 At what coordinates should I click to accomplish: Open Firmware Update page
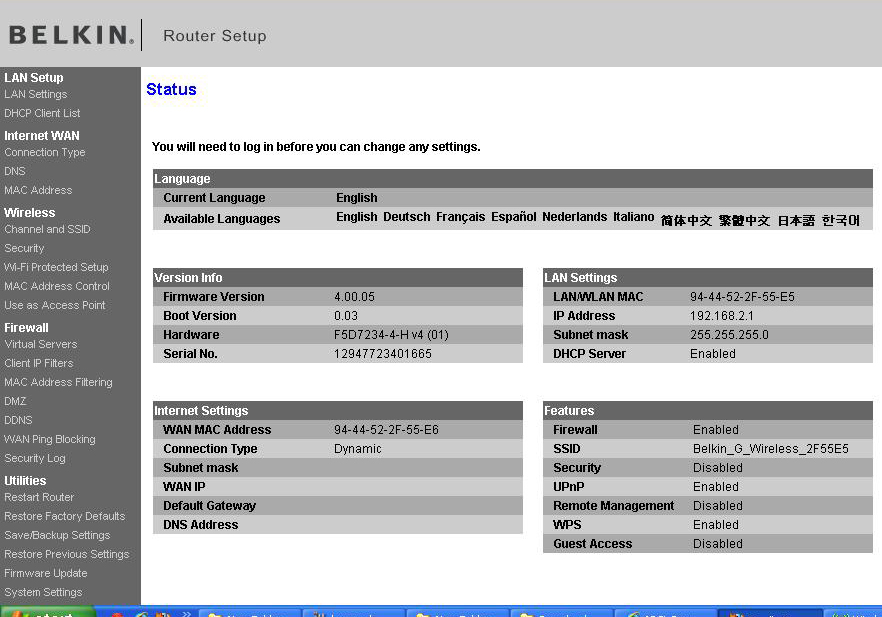tap(46, 573)
